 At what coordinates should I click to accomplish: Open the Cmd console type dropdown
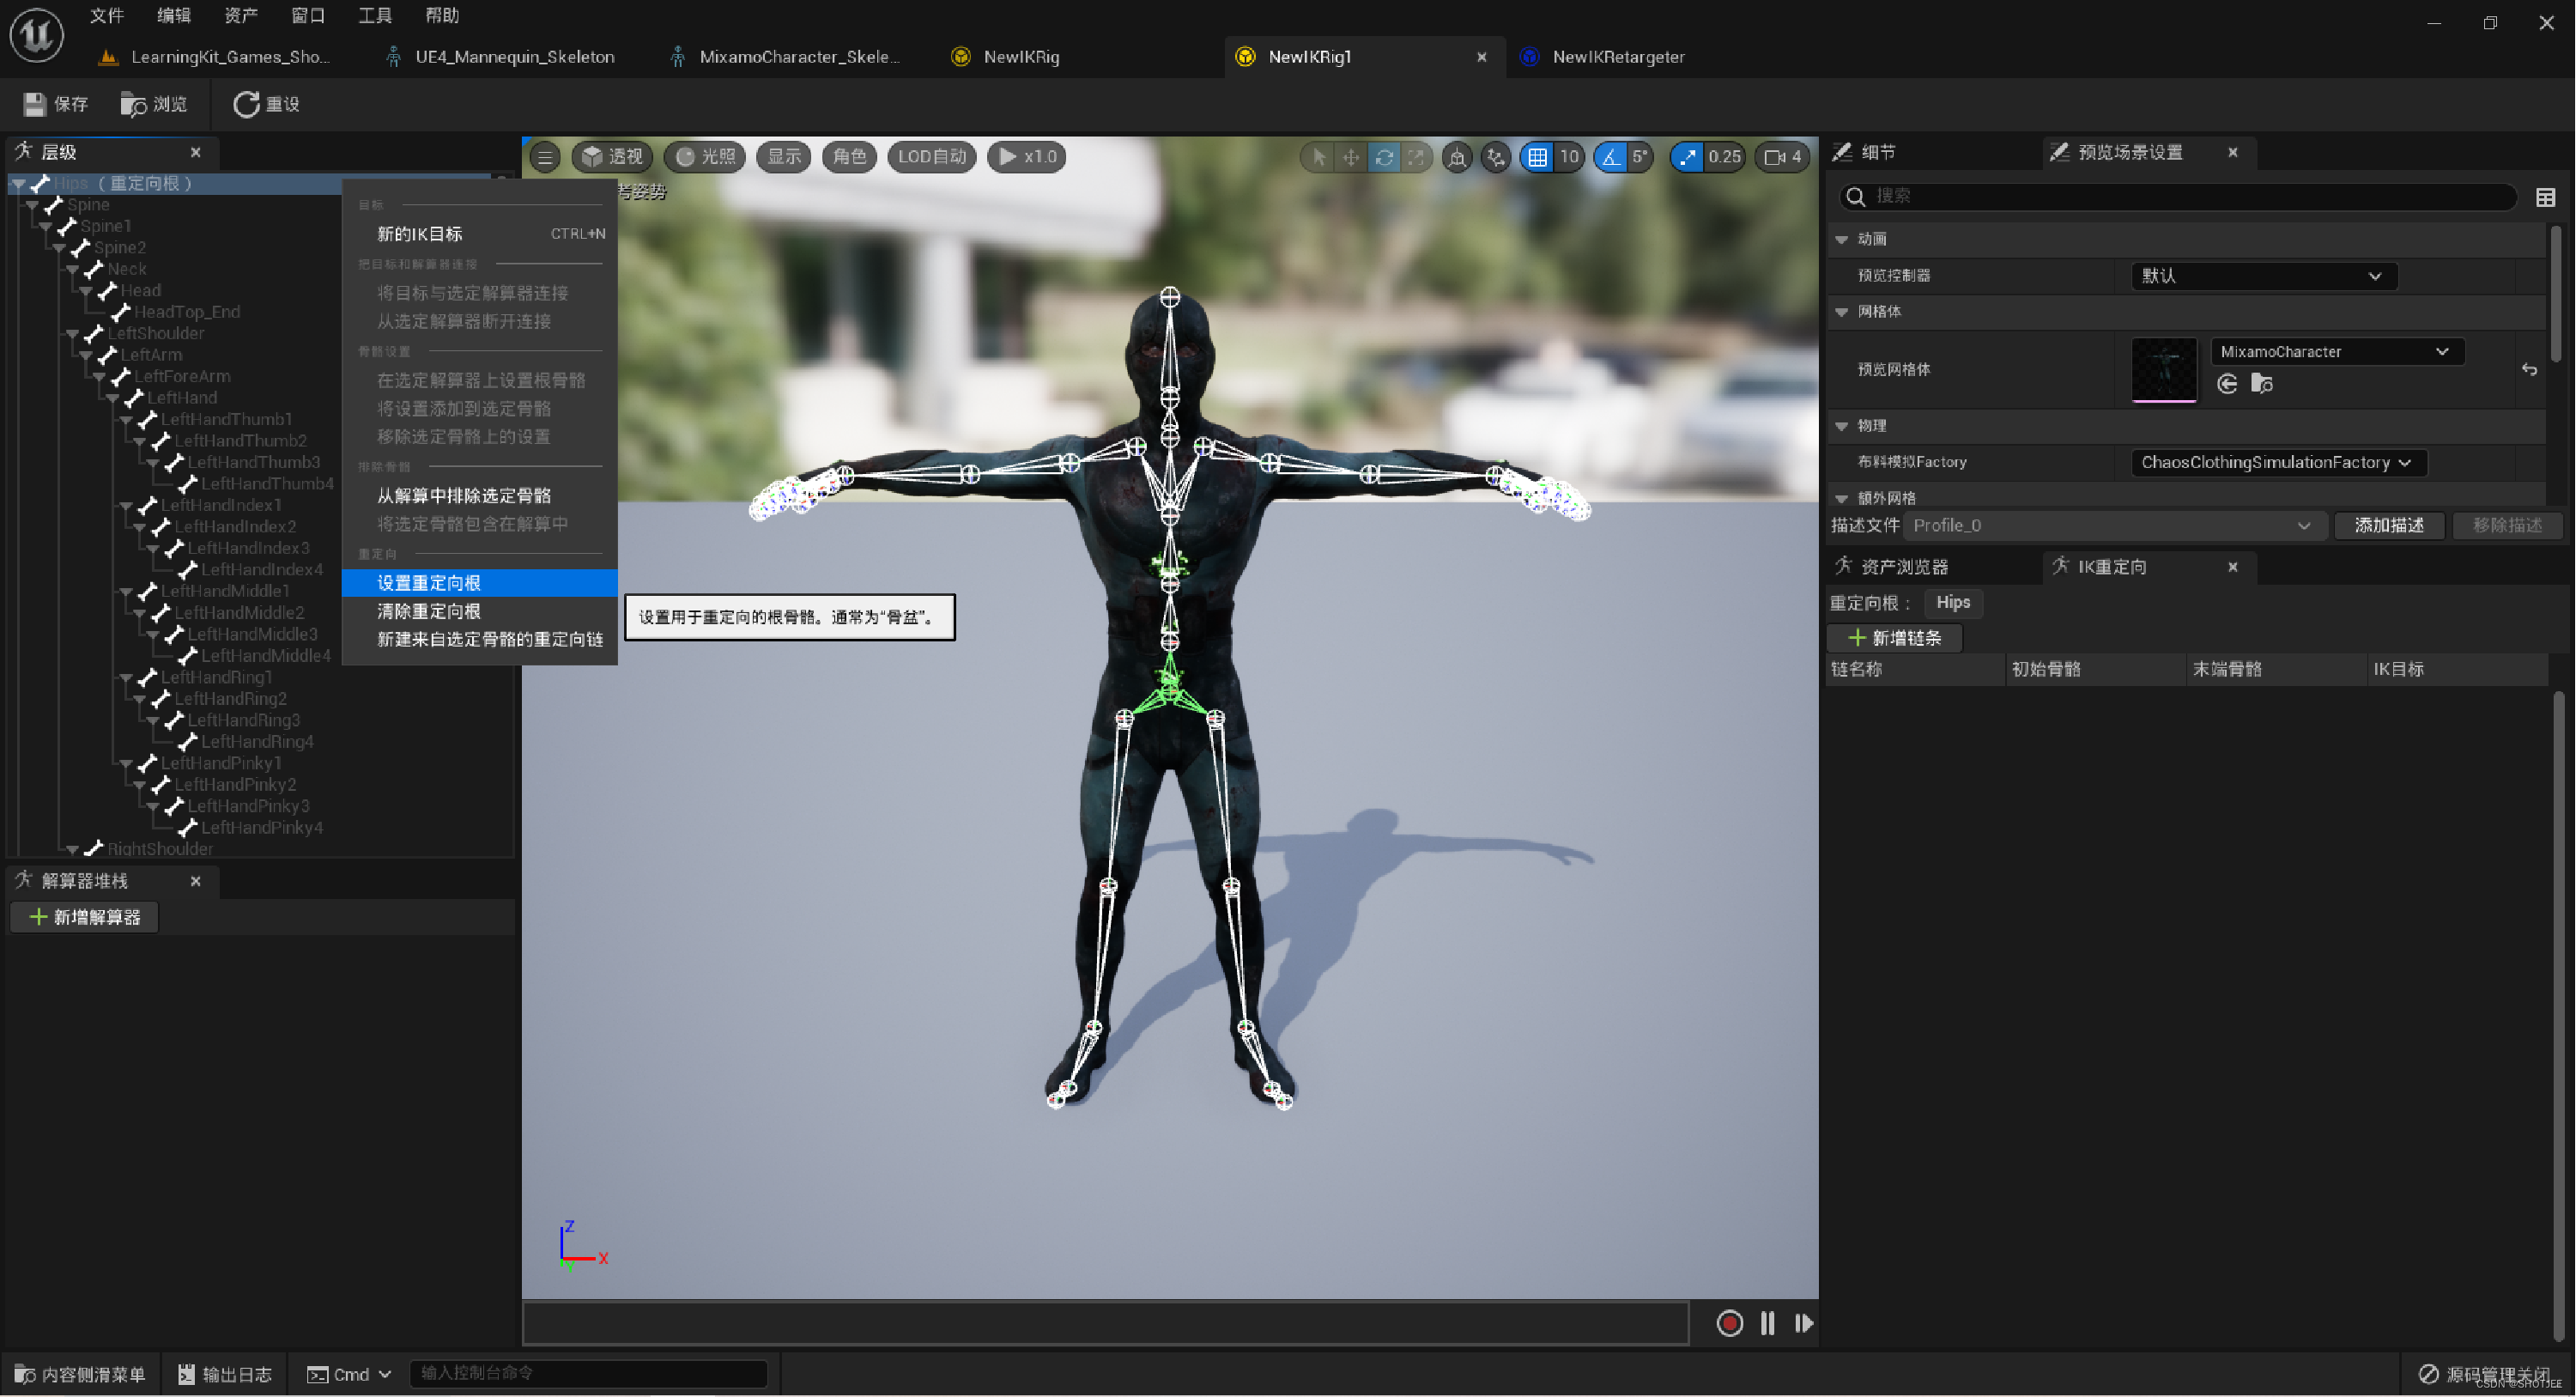click(x=349, y=1375)
